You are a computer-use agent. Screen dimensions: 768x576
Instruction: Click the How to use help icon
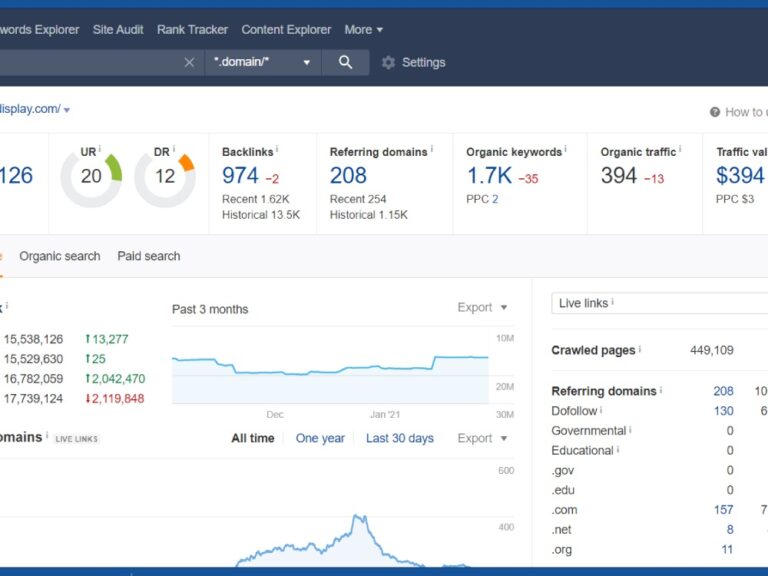tap(715, 112)
